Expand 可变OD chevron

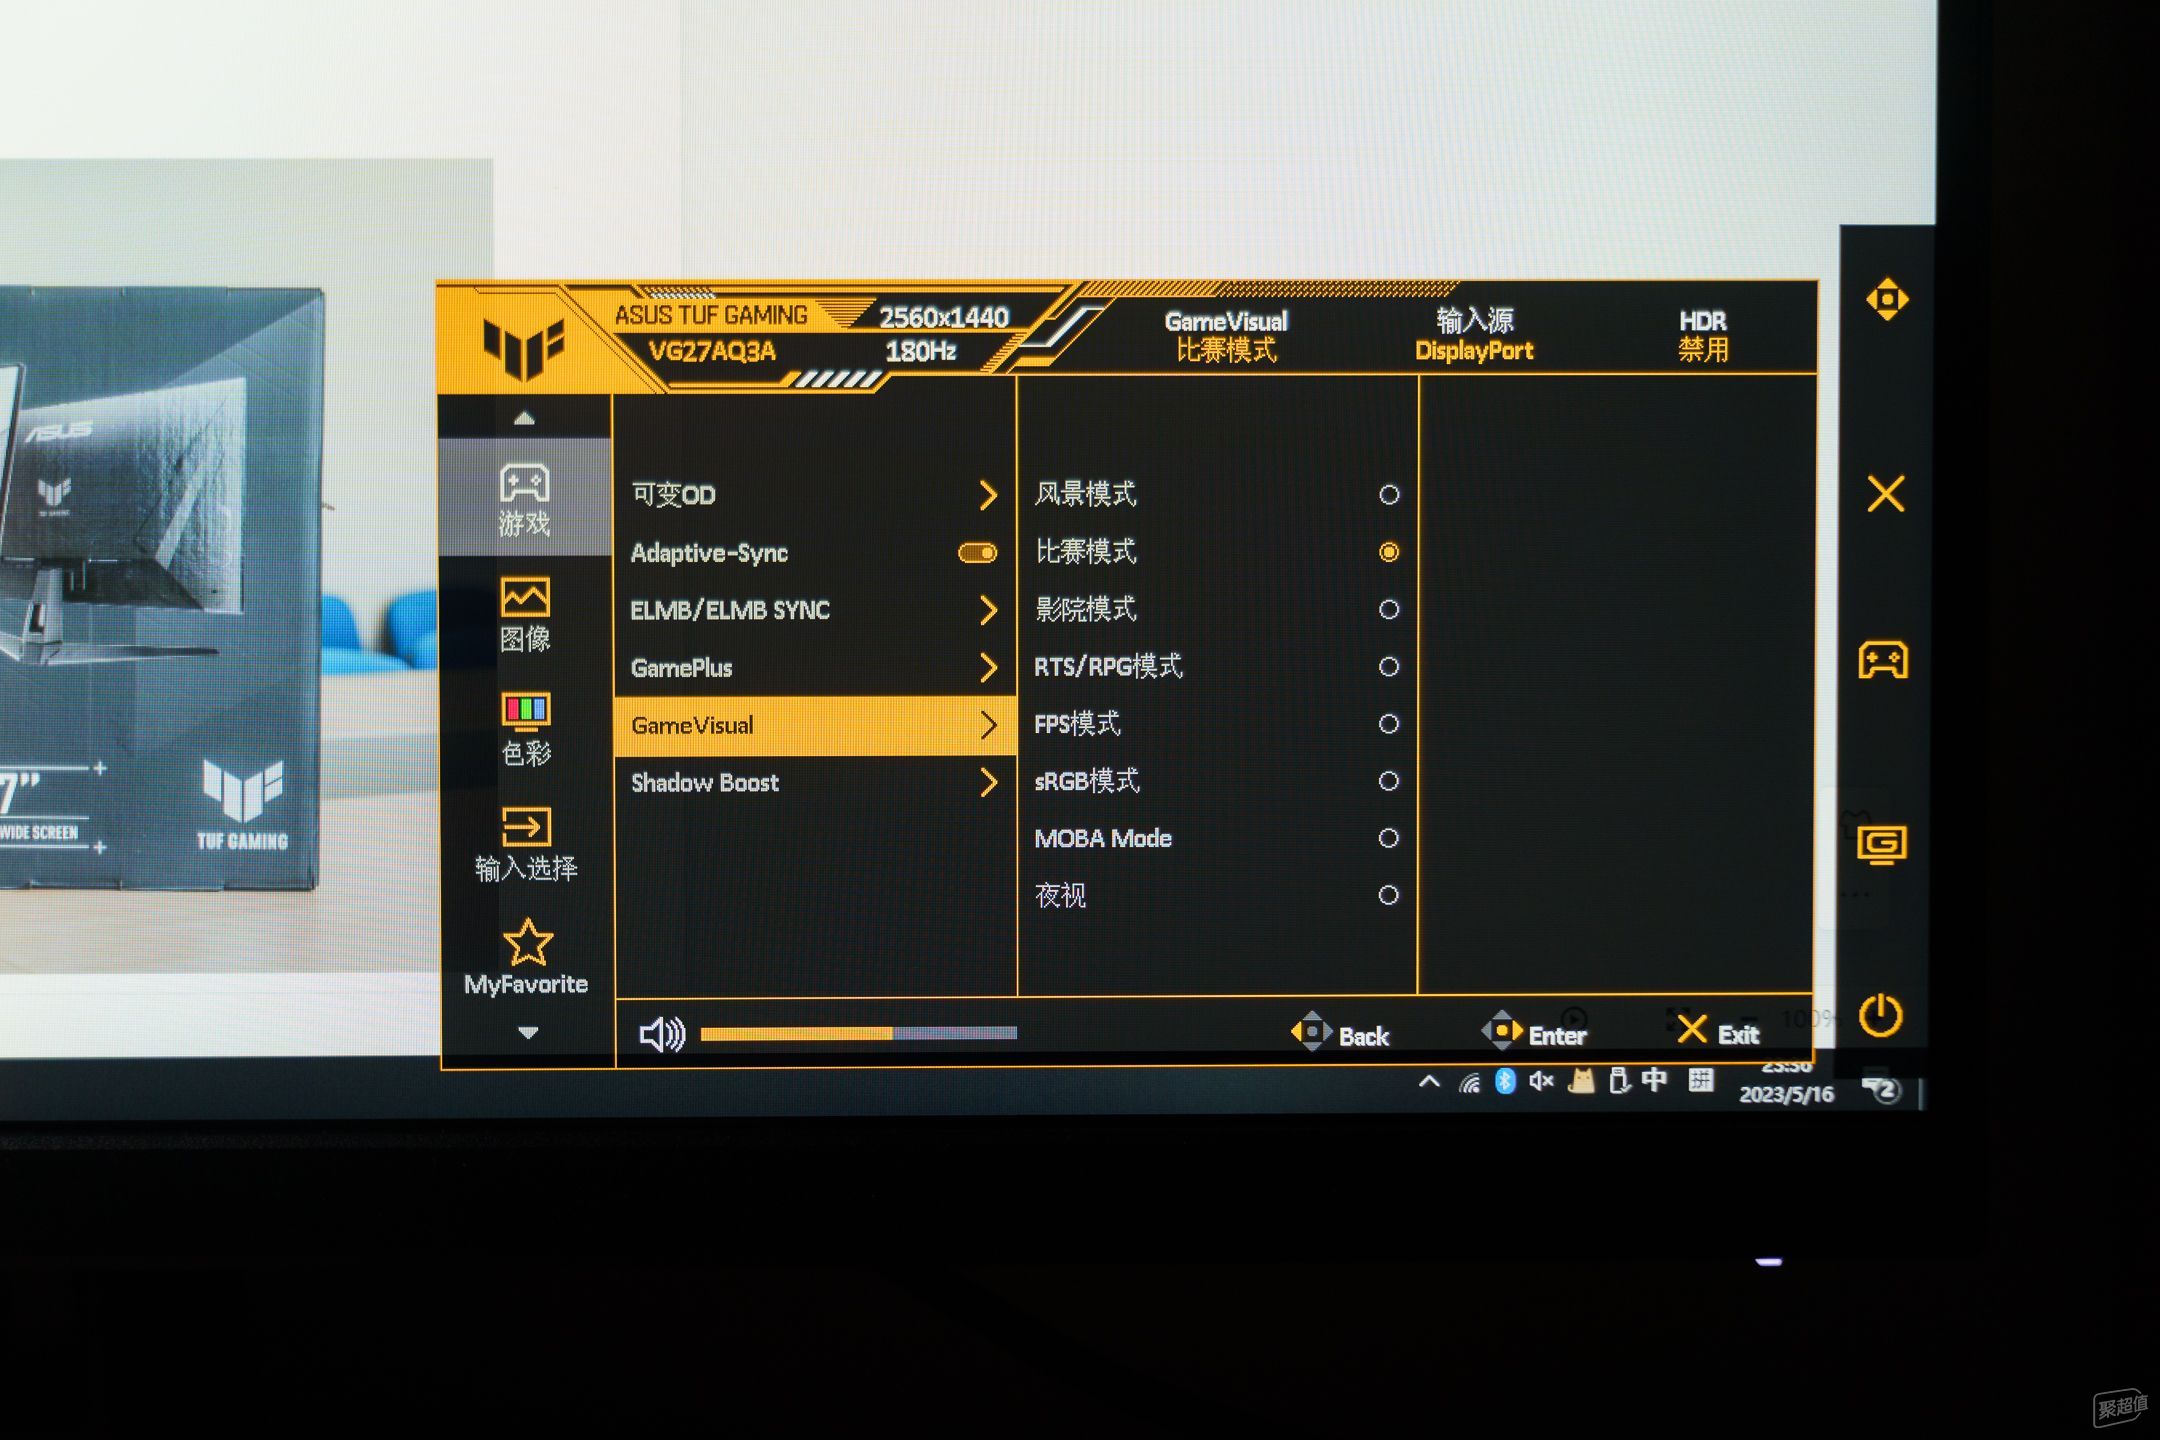coord(988,495)
